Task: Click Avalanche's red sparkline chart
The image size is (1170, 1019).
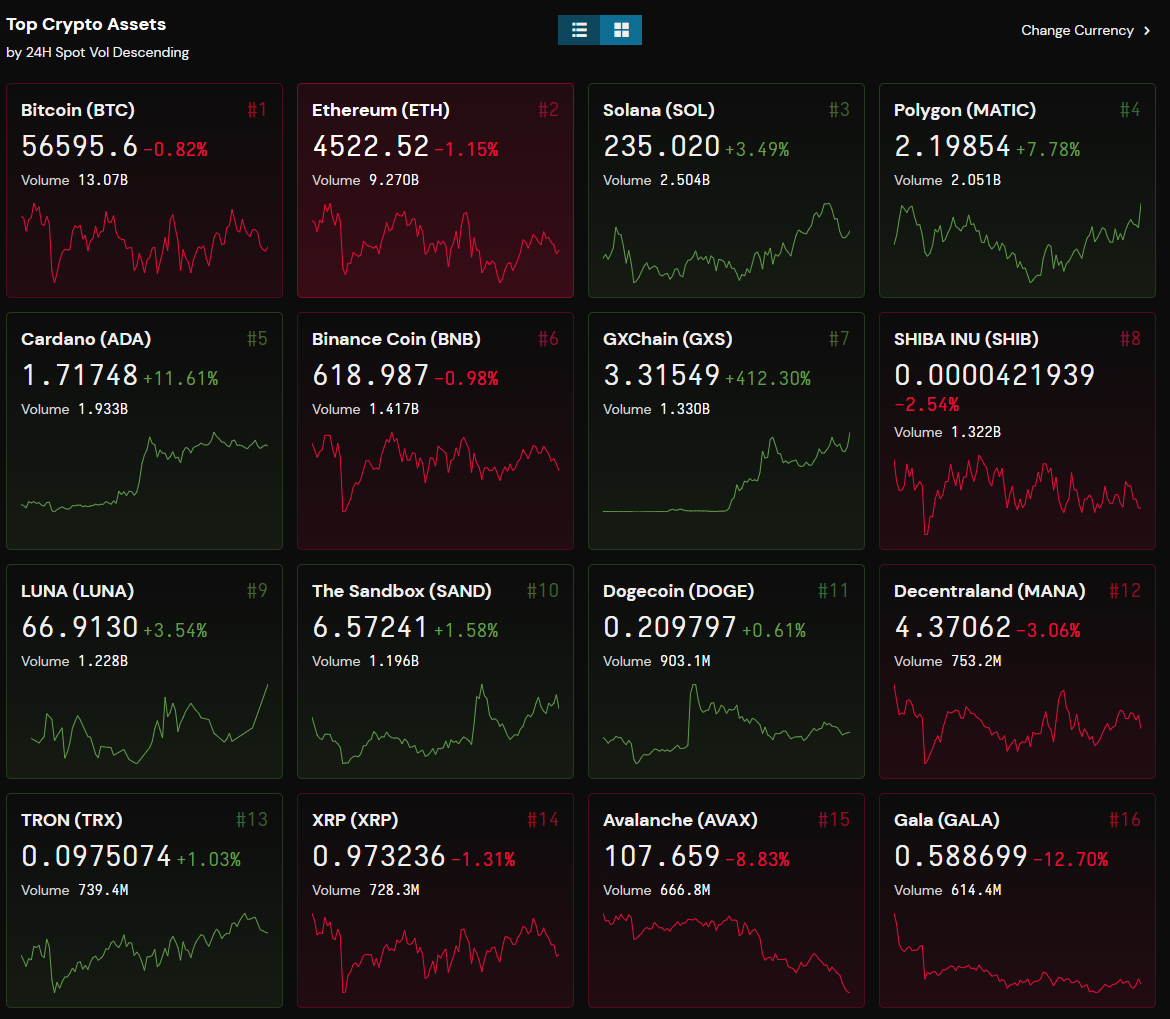Action: [x=727, y=953]
